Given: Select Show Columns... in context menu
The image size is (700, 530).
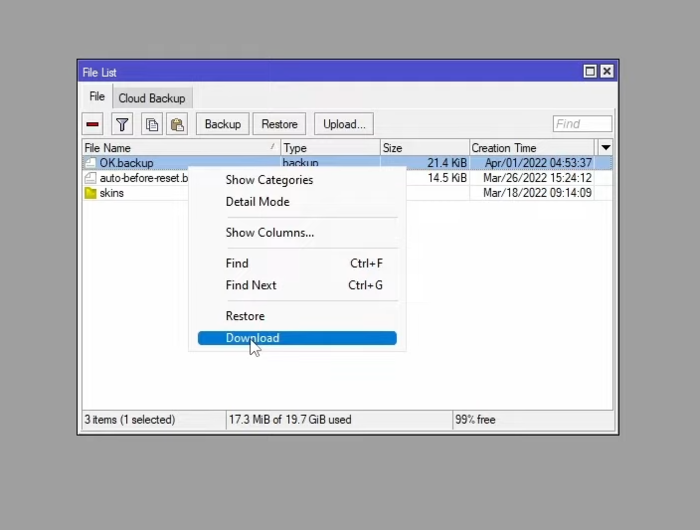Looking at the screenshot, I should pos(269,233).
